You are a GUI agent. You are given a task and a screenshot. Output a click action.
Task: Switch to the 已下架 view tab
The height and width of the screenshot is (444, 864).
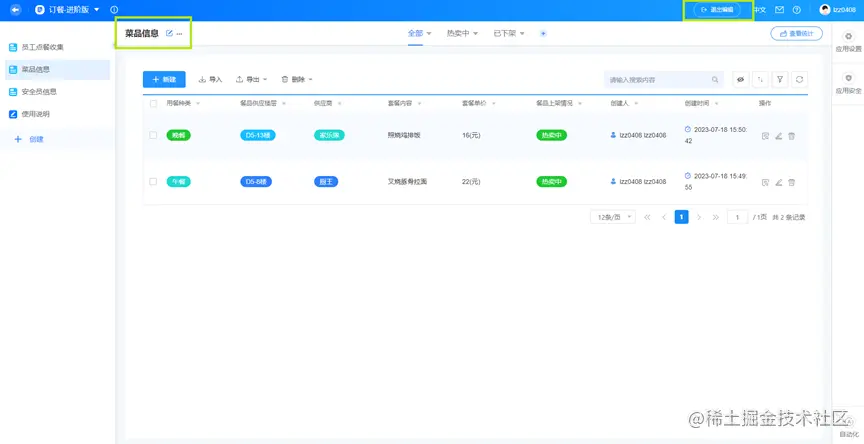(504, 33)
